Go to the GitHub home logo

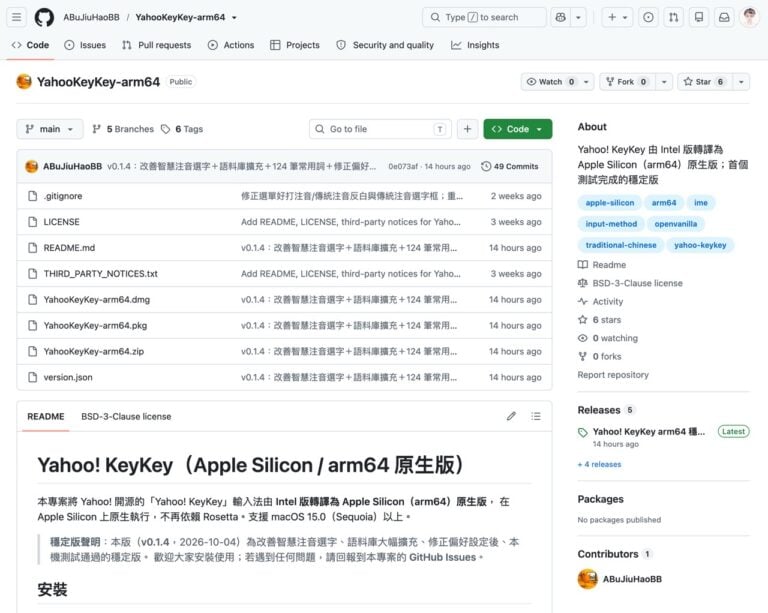click(x=44, y=17)
